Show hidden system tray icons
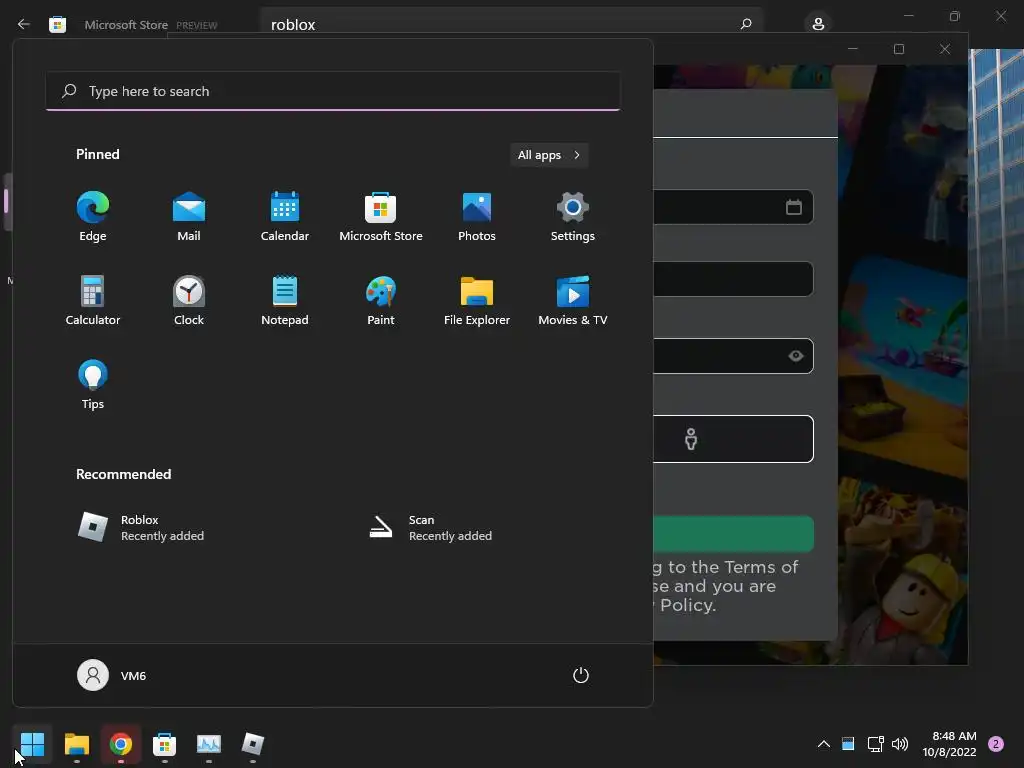The height and width of the screenshot is (768, 1024). point(824,744)
